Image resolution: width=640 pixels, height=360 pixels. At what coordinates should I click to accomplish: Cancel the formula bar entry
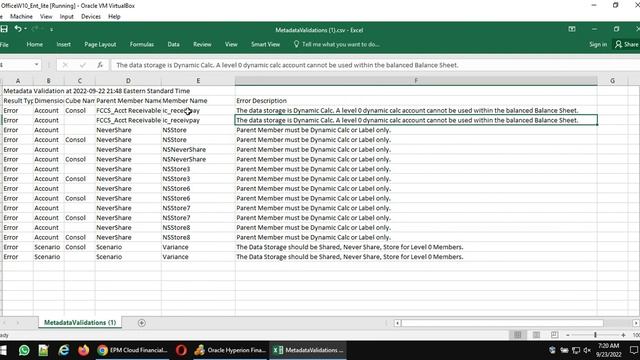click(x=65, y=65)
